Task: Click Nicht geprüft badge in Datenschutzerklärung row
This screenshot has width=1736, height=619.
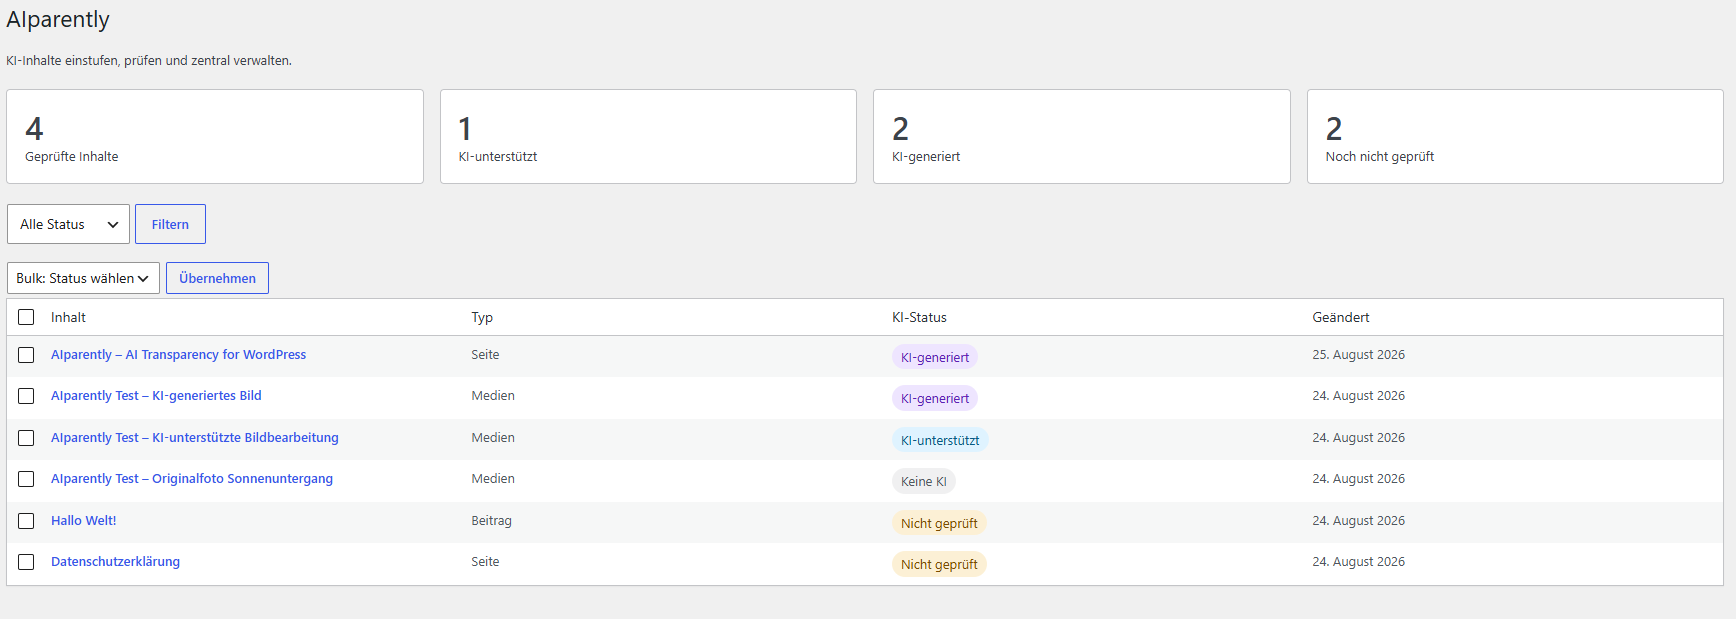Action: (x=939, y=564)
